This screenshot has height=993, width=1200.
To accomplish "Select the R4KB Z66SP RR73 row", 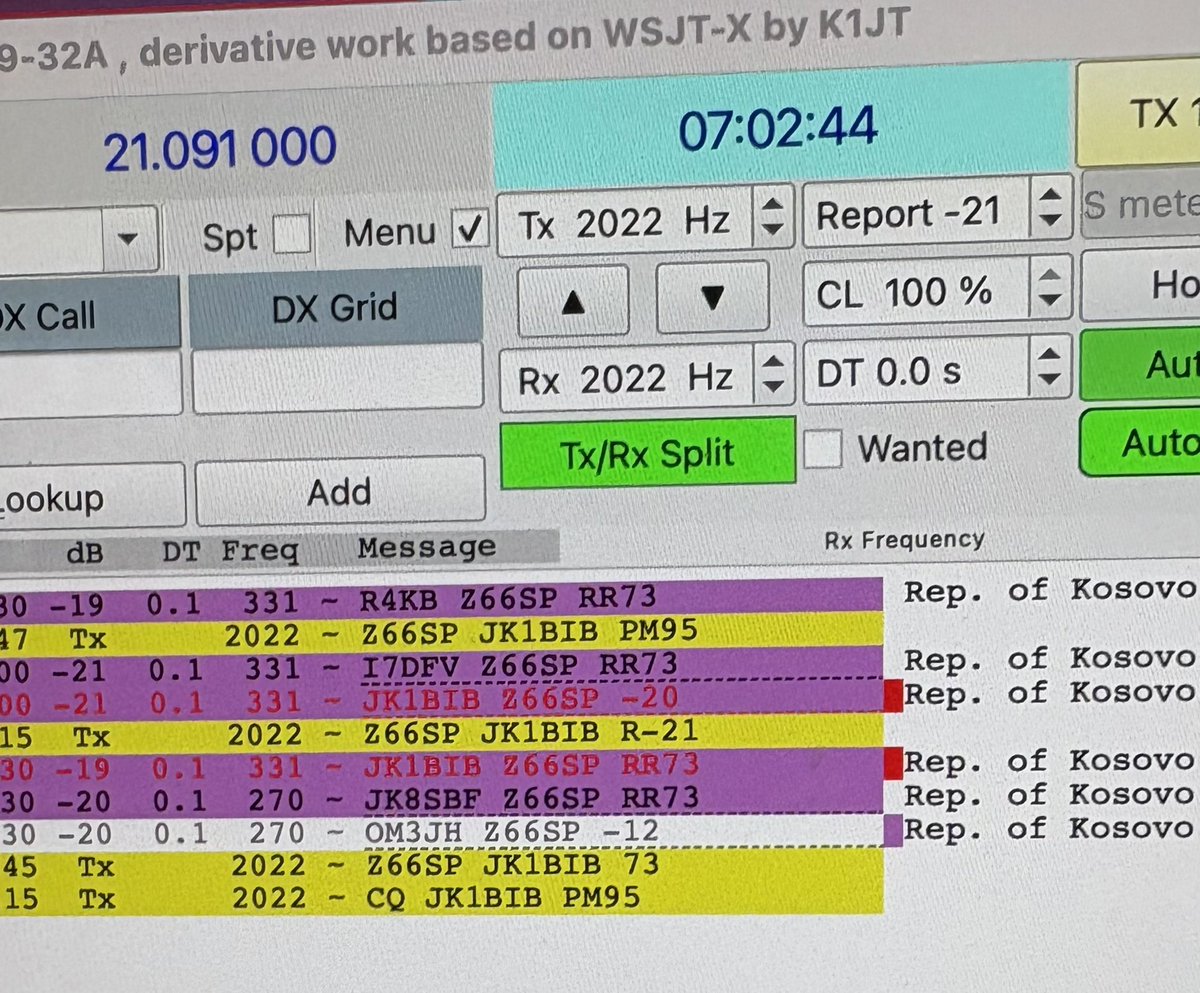I will [x=441, y=598].
